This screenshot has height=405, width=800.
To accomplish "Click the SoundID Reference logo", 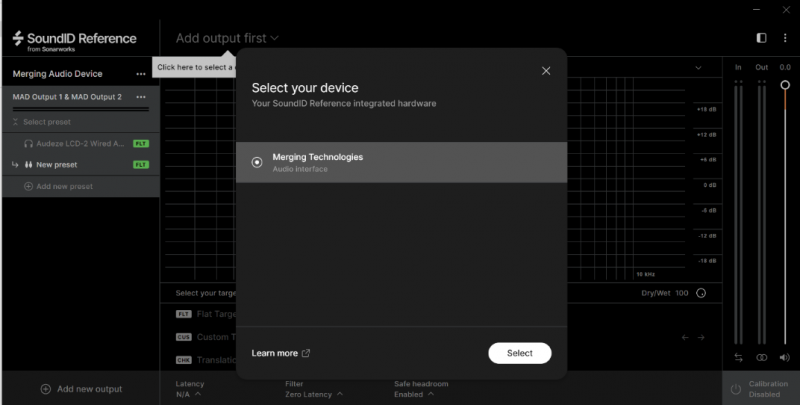I will 74,41.
